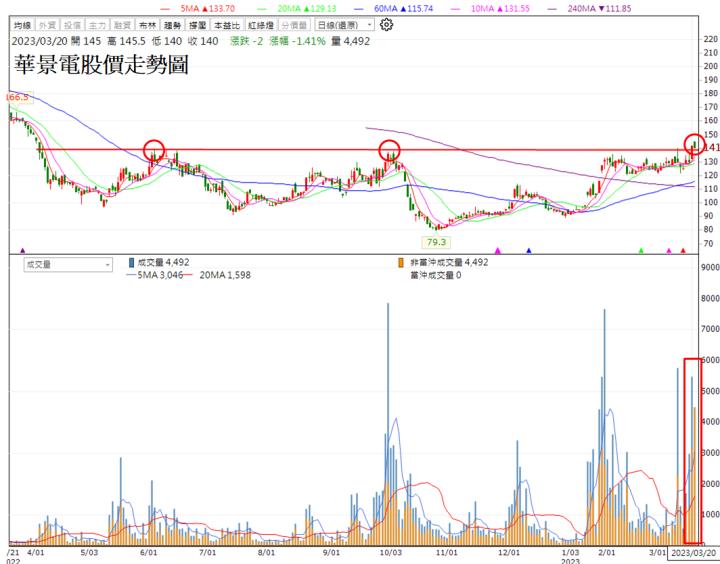Click the 非當沖成交量 4,492 legend text
The width and height of the screenshot is (720, 564).
[449, 263]
